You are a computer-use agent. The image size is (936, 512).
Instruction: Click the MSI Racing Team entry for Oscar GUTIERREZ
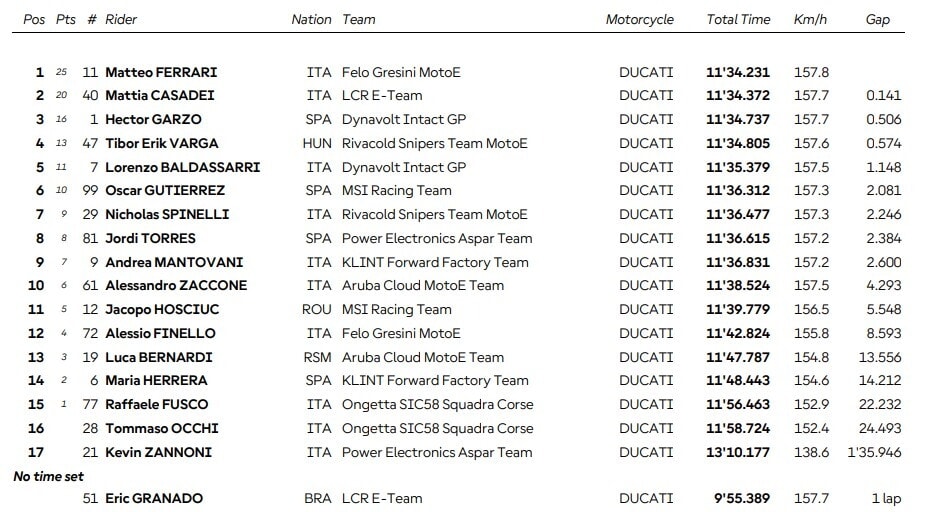(x=396, y=190)
